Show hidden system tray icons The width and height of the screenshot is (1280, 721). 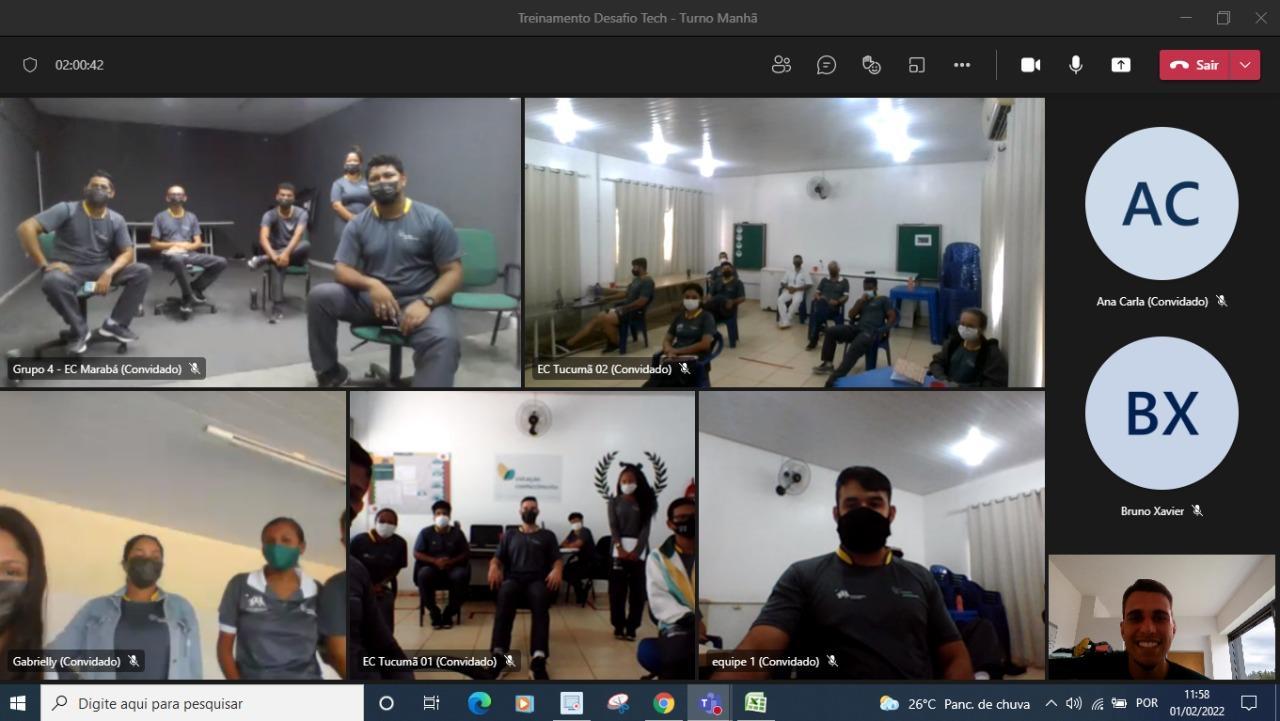(x=1050, y=703)
